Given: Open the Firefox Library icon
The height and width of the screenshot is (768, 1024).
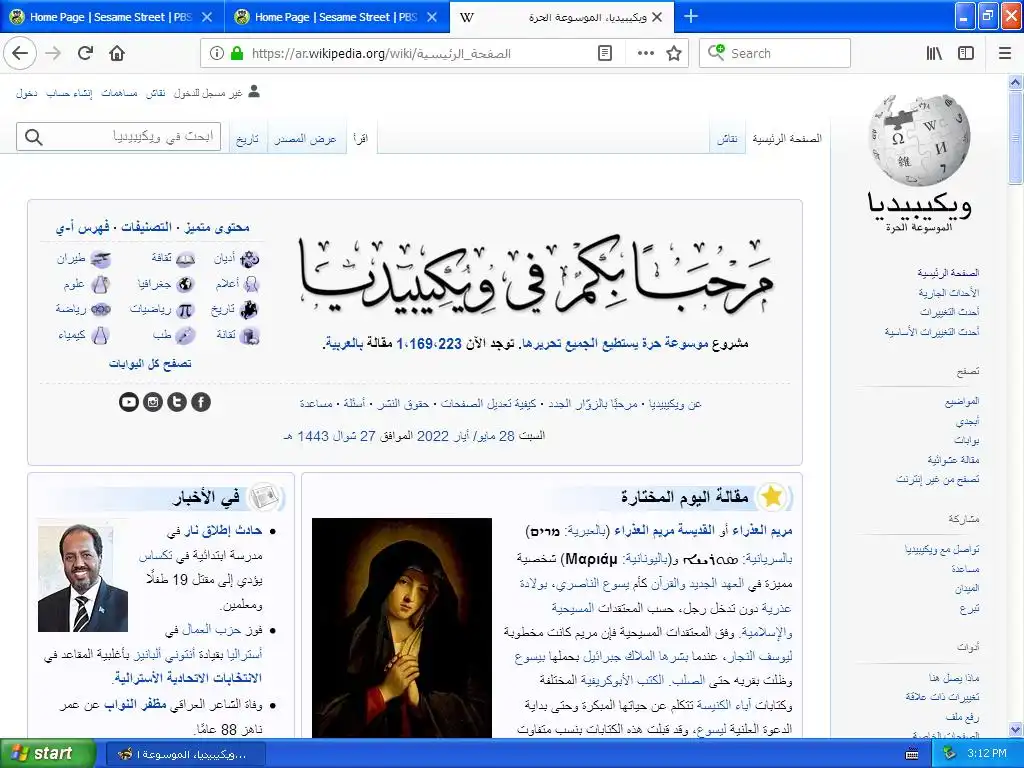Looking at the screenshot, I should point(934,53).
